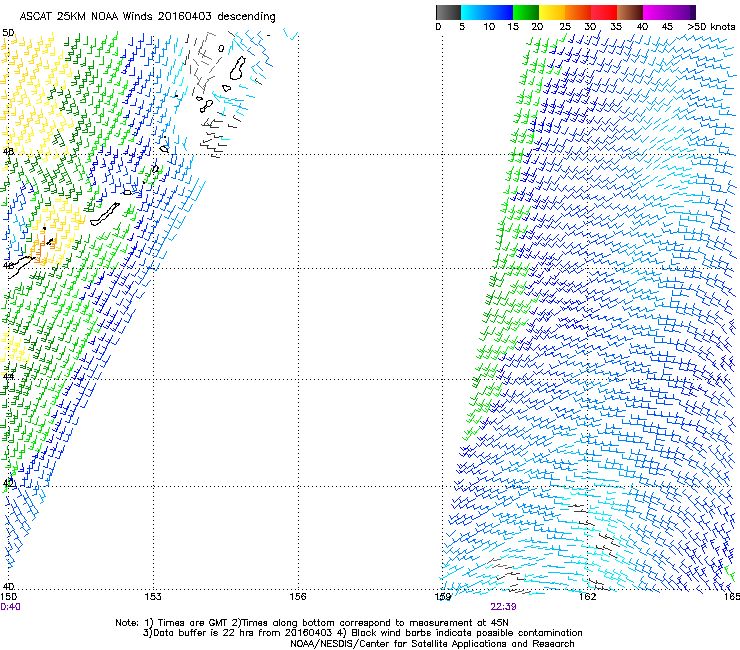
Task: Click the '35' label under the color scale
Action: coord(616,27)
